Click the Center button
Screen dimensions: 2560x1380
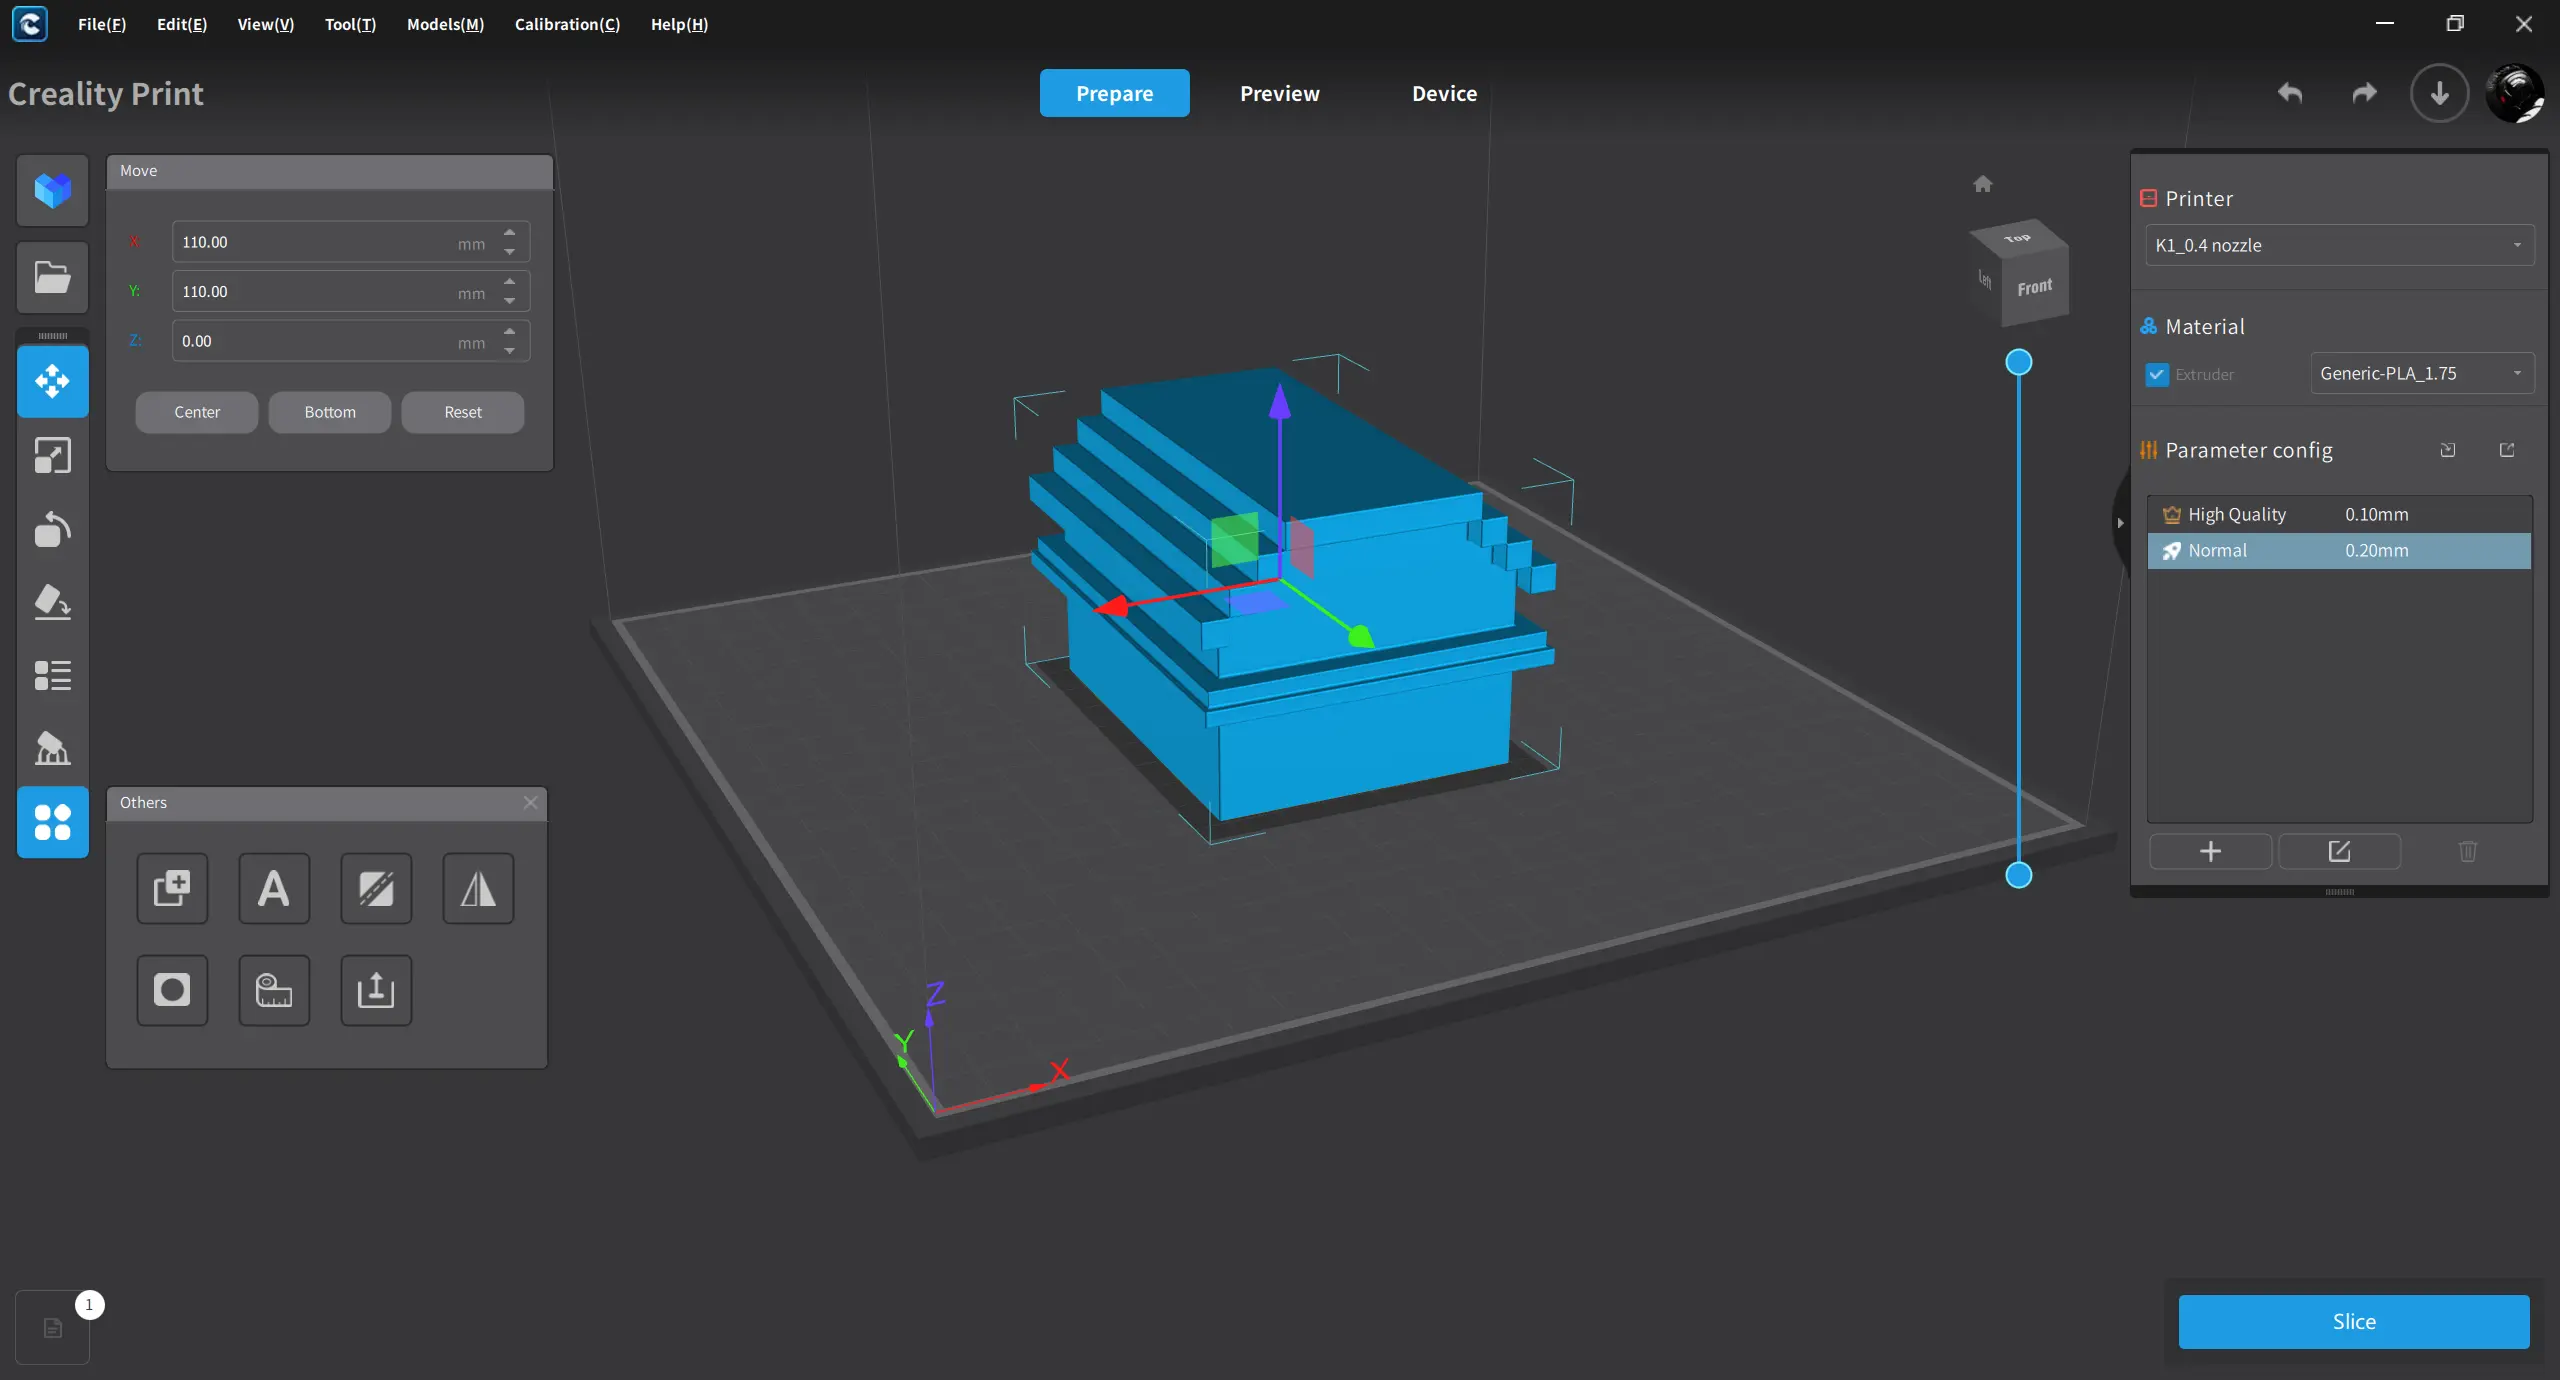click(197, 412)
